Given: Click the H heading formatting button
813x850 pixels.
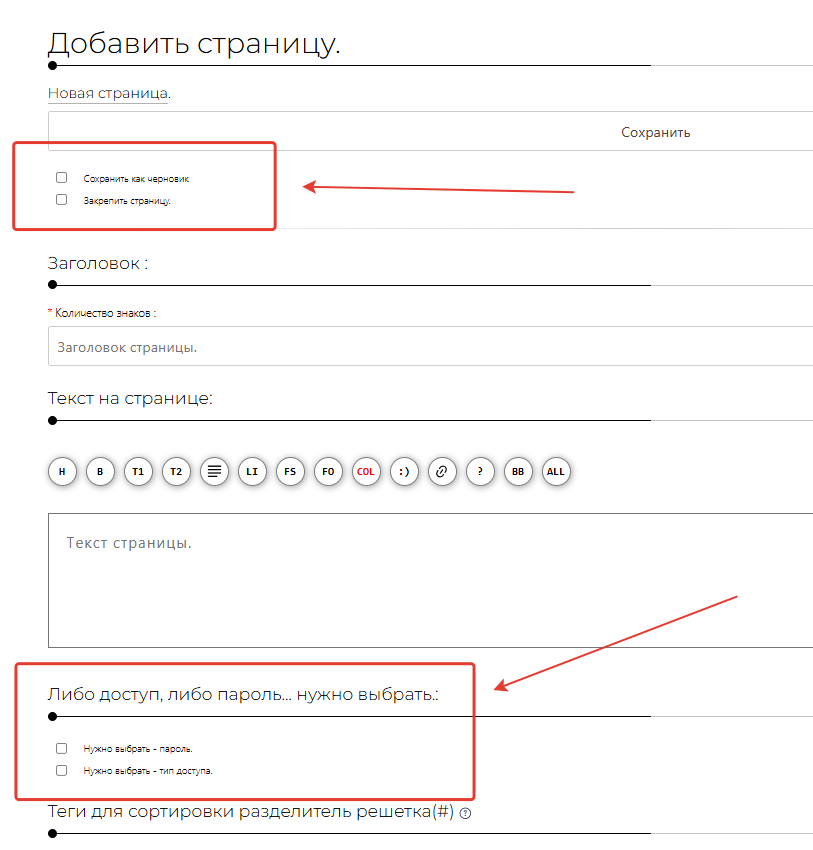Looking at the screenshot, I should click(x=62, y=471).
